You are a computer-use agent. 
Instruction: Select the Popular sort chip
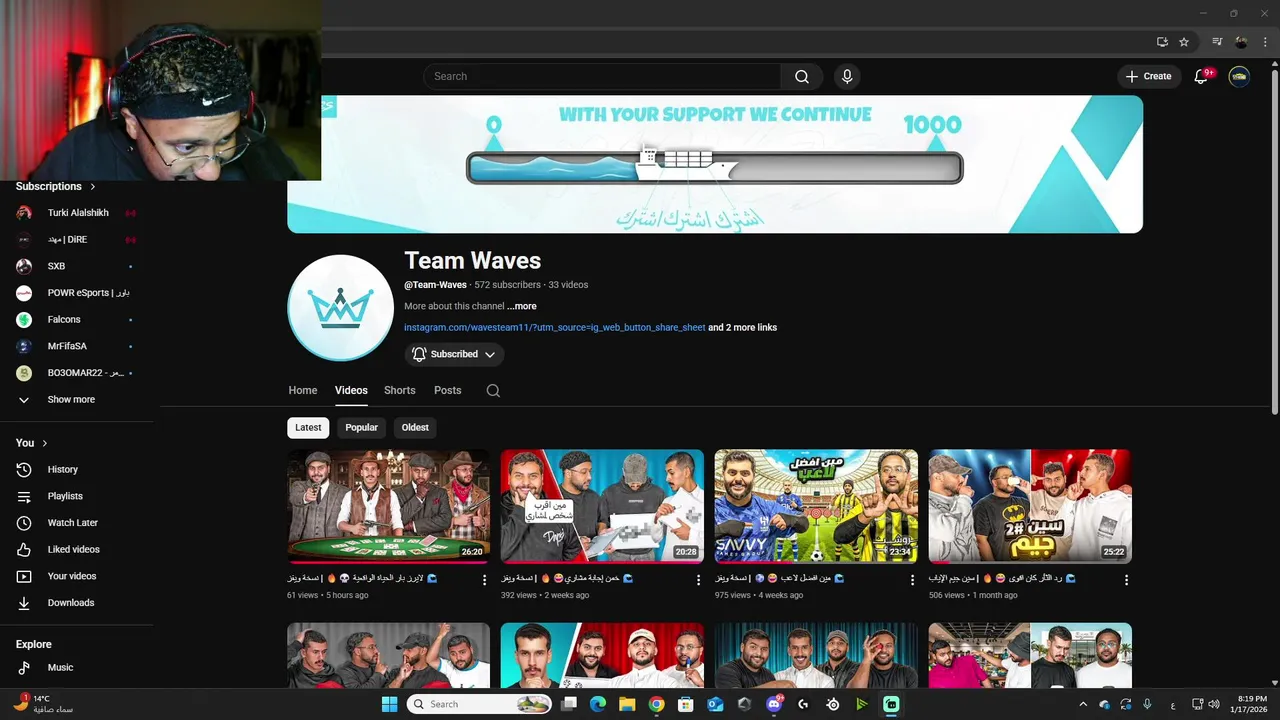(361, 427)
